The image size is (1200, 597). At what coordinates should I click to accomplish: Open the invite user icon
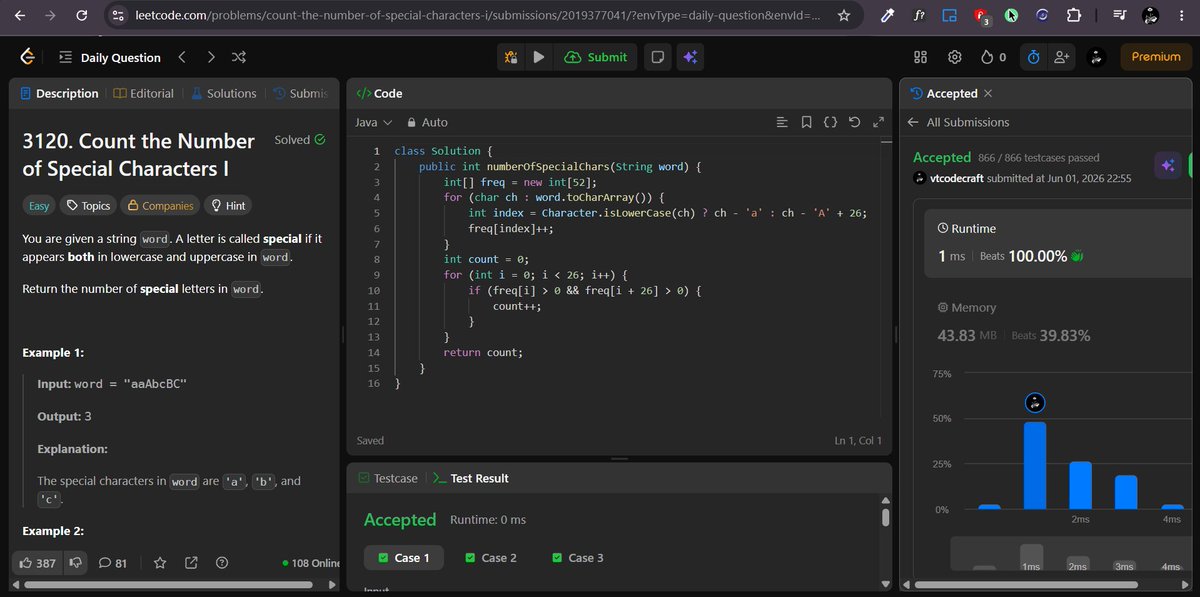pyautogui.click(x=1061, y=57)
